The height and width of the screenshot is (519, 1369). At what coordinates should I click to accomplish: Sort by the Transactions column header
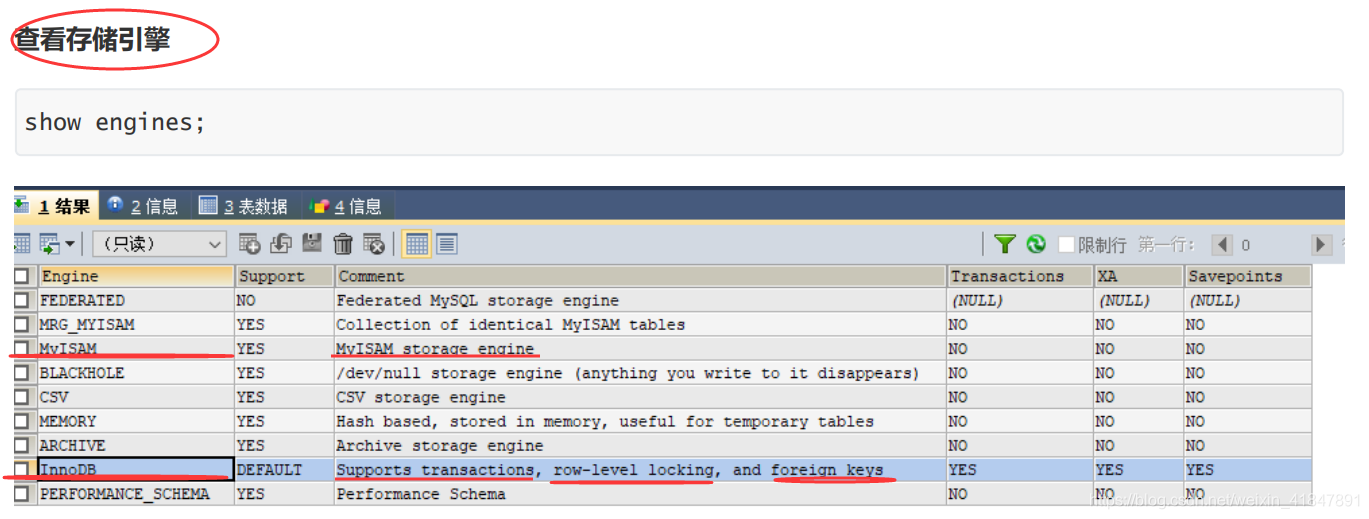(1020, 277)
